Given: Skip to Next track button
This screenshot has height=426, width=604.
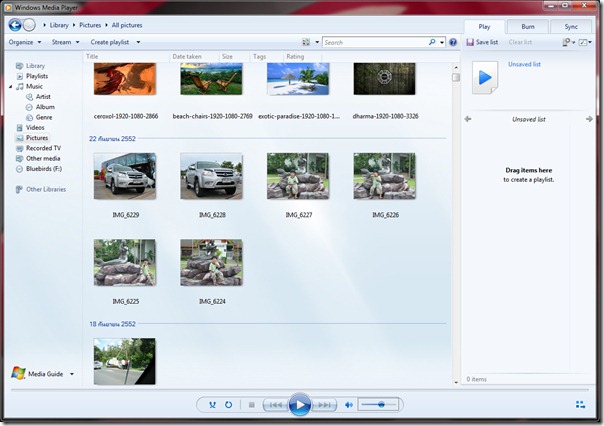Looking at the screenshot, I should [324, 405].
